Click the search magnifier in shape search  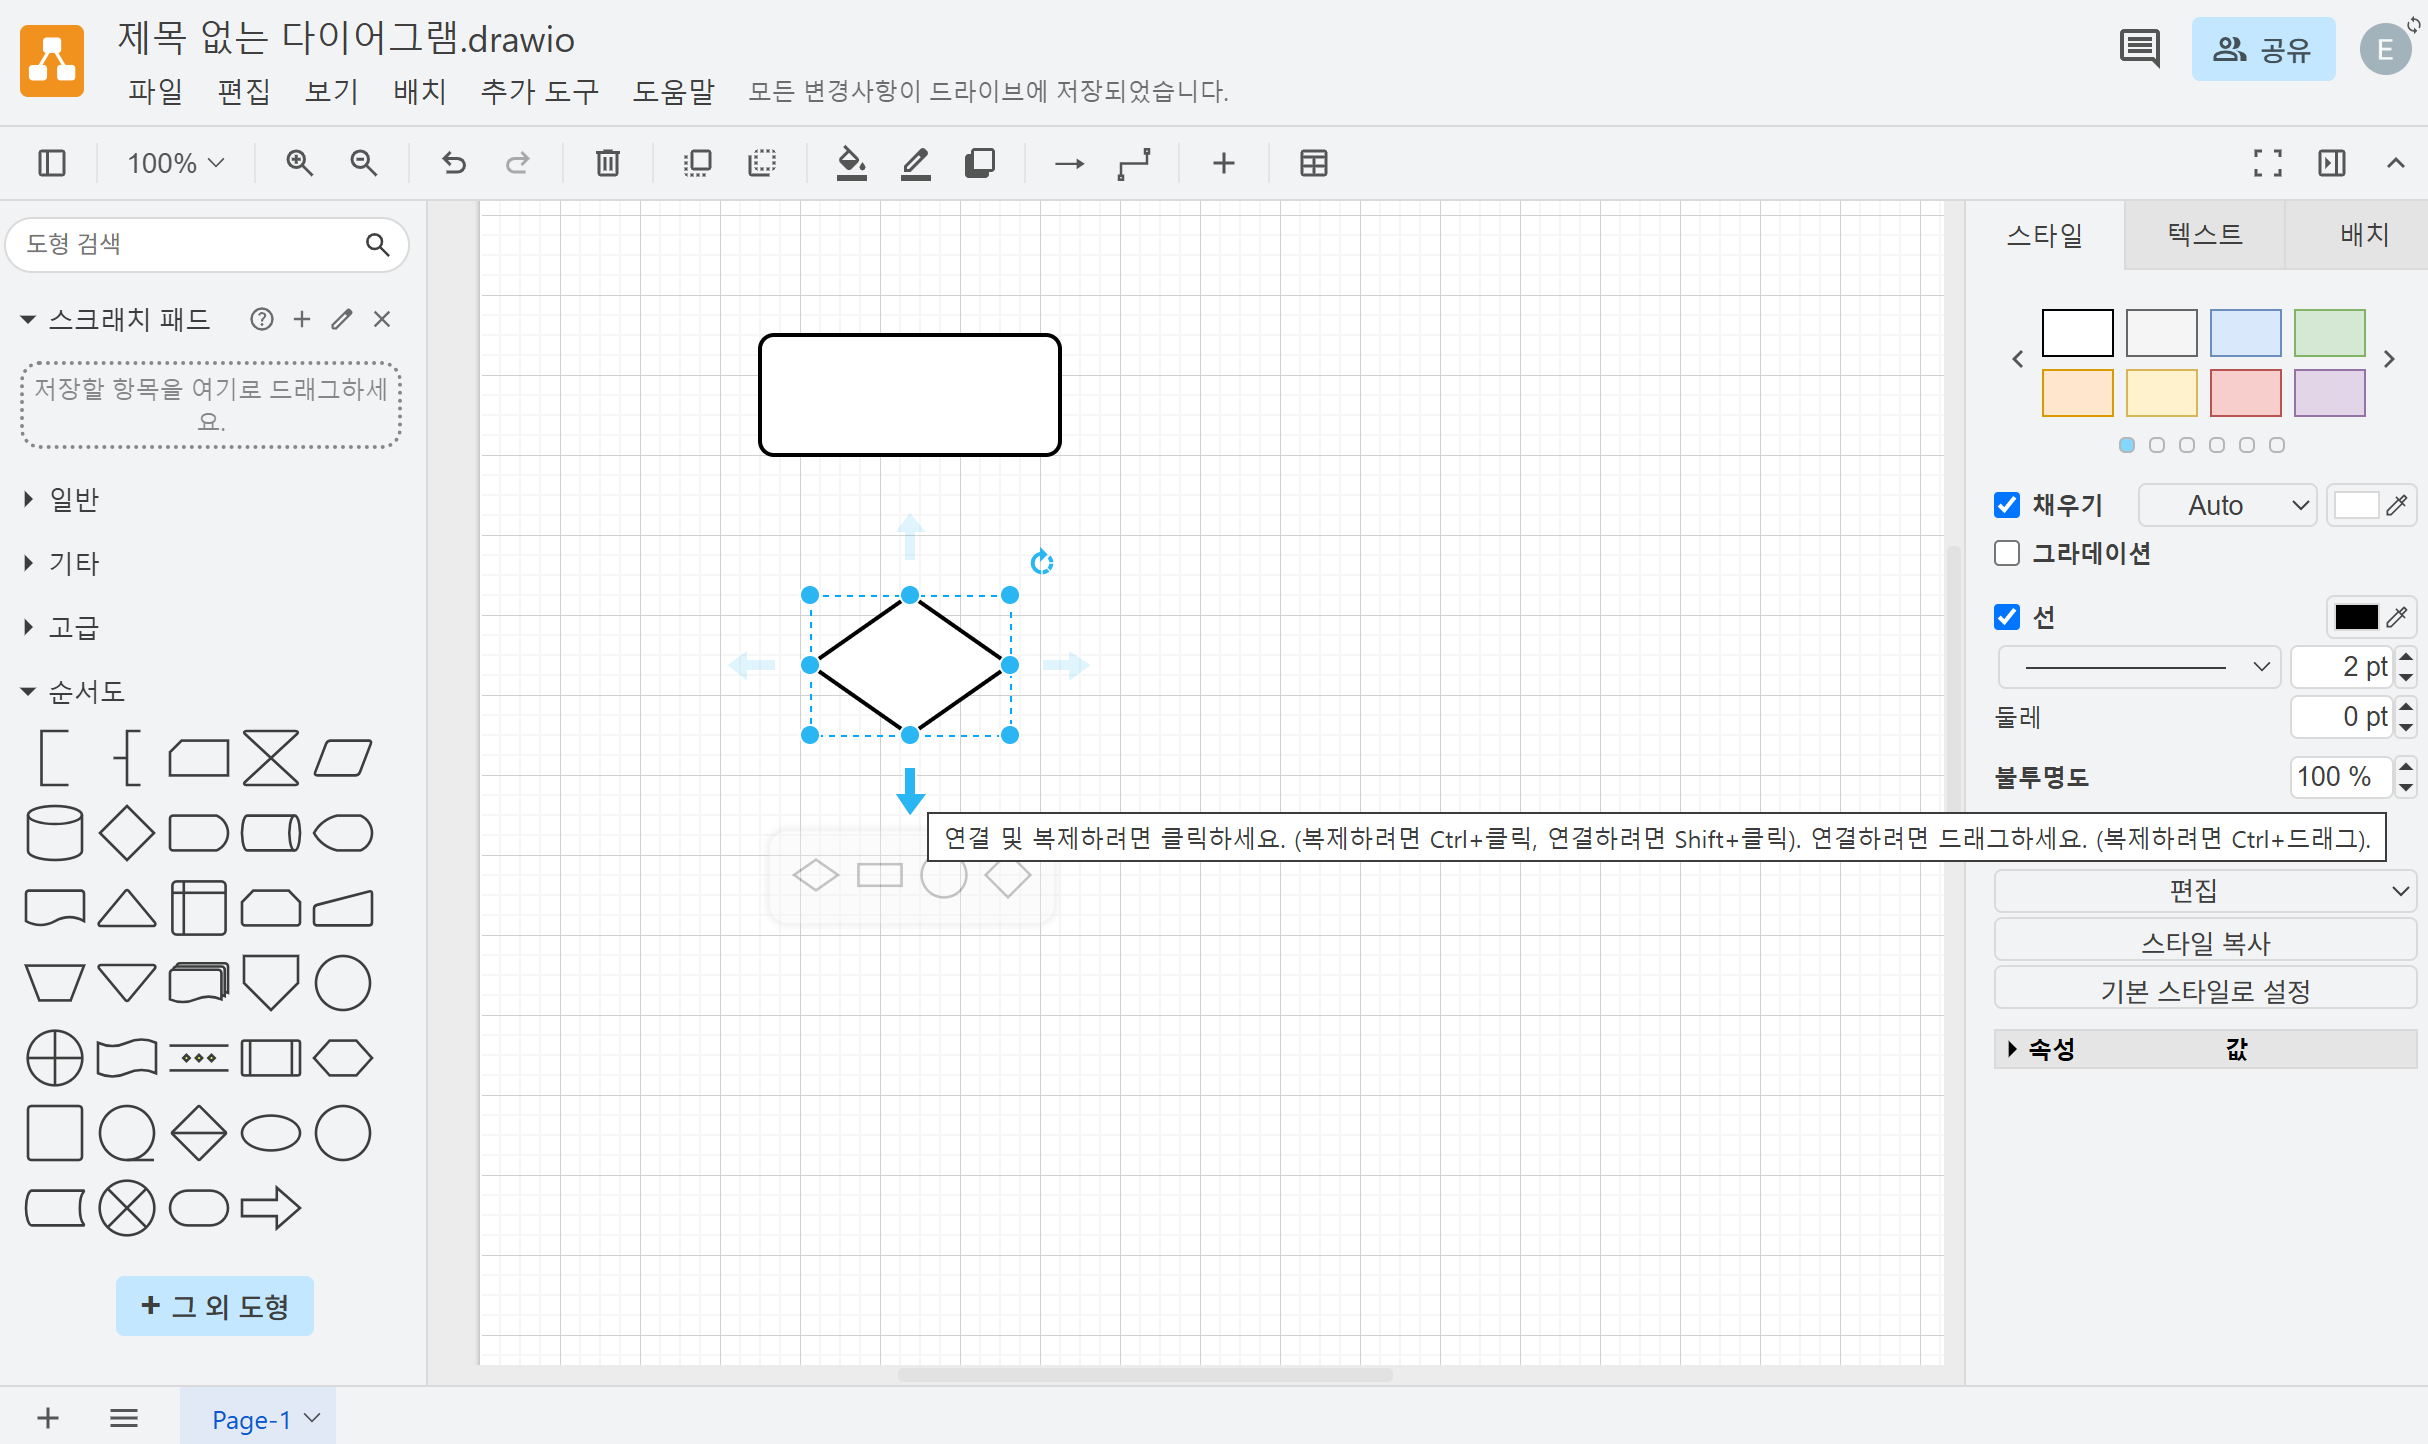click(377, 244)
